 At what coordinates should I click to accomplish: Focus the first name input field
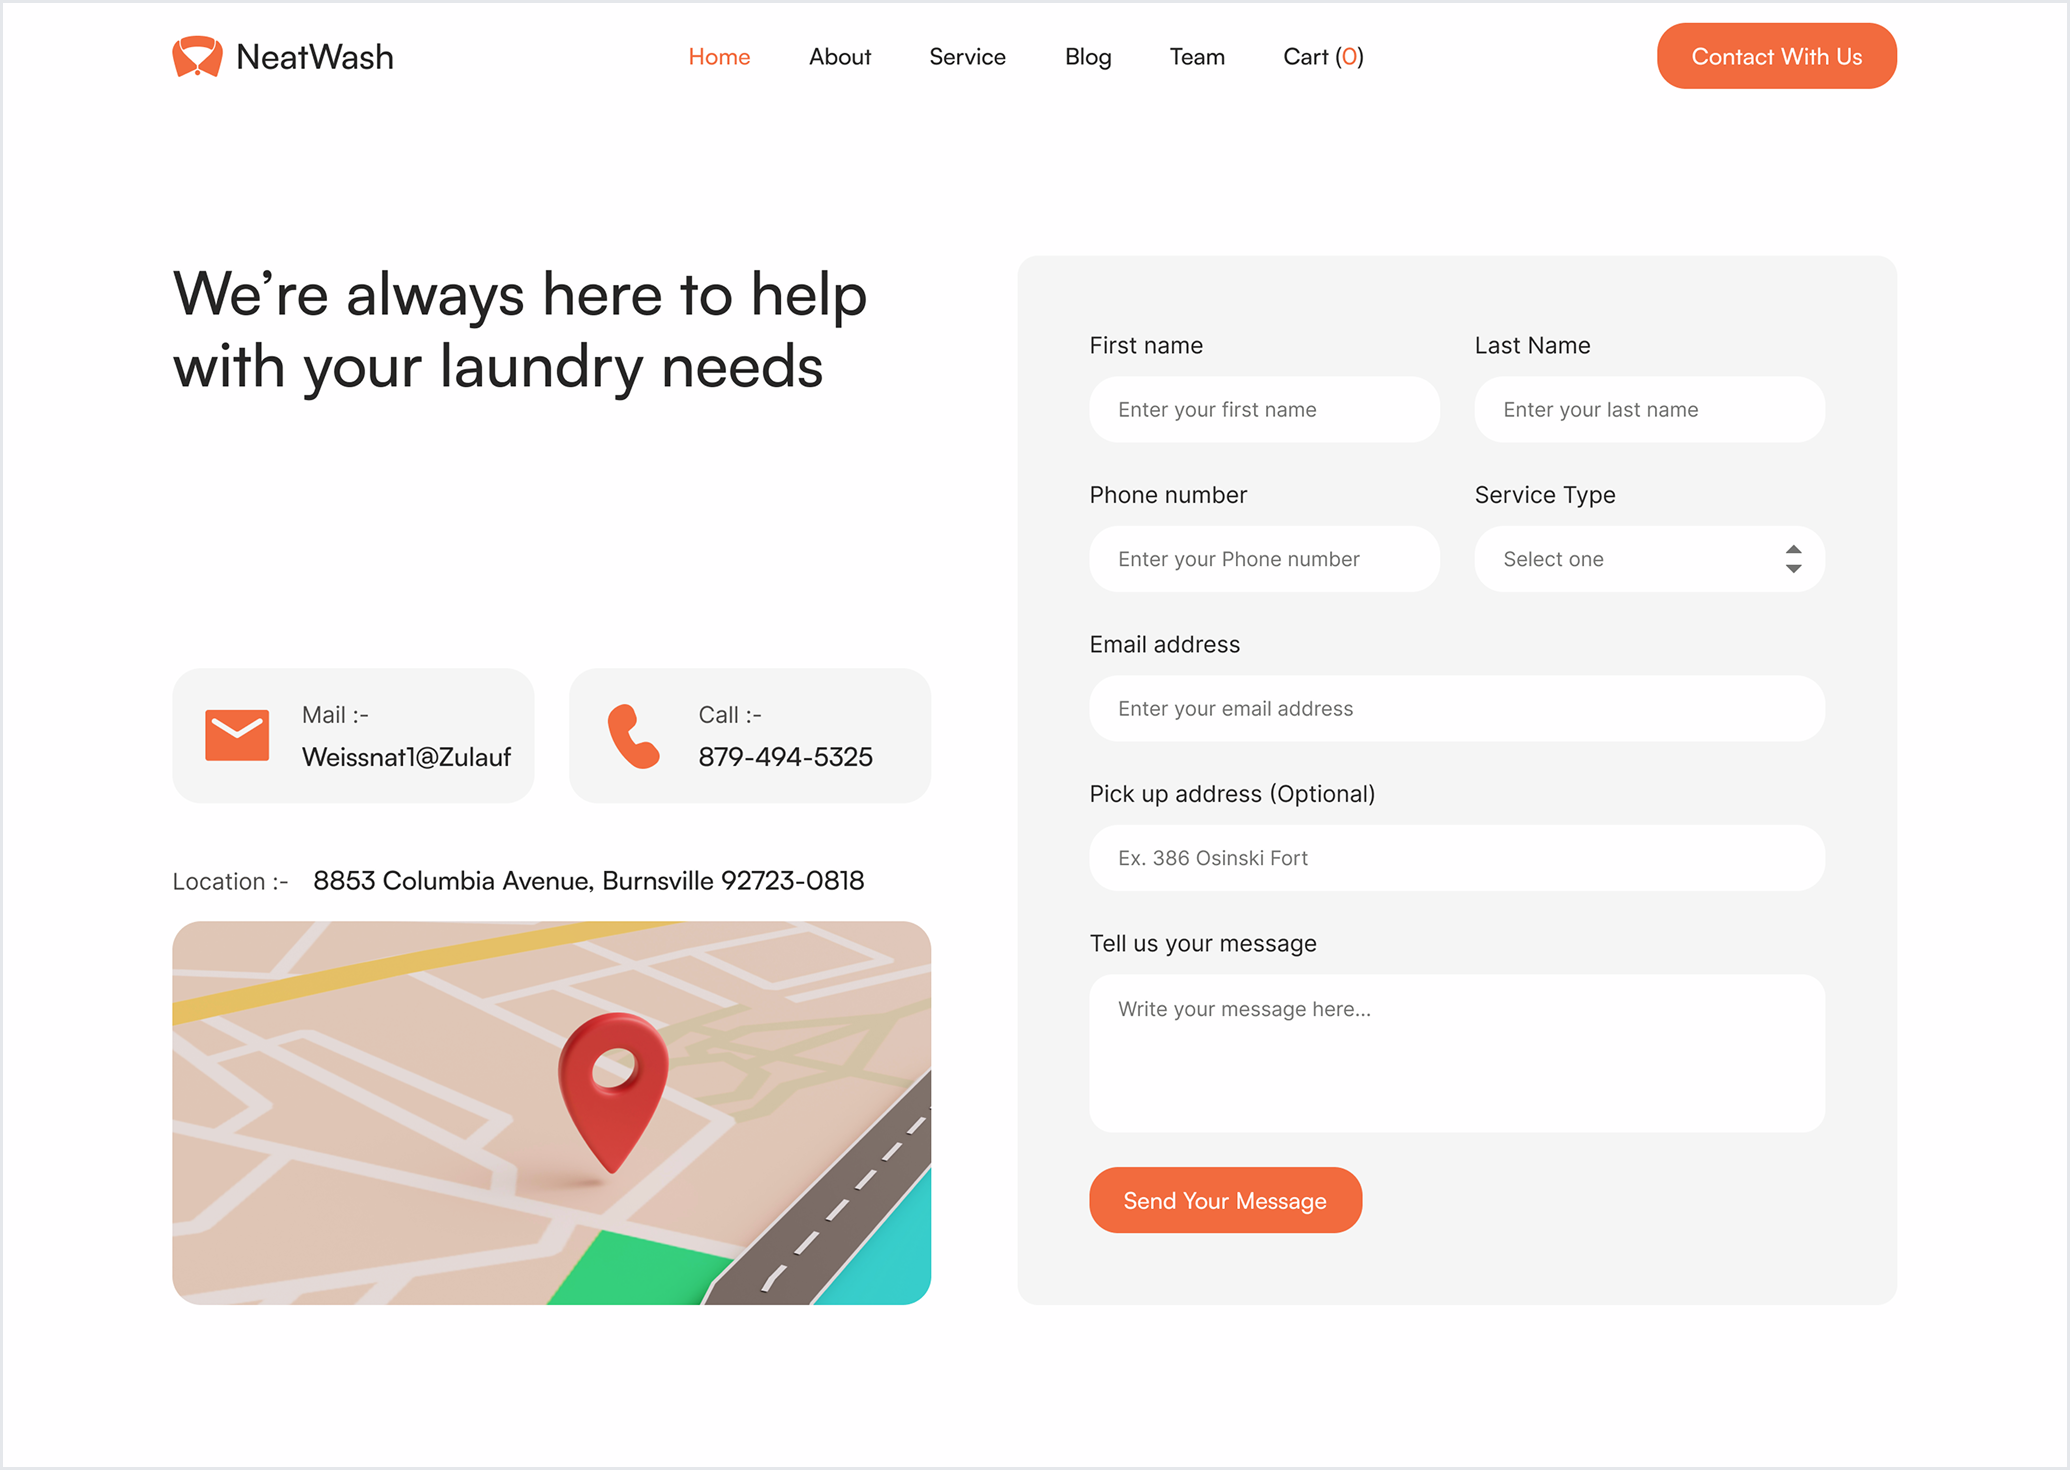(1264, 410)
